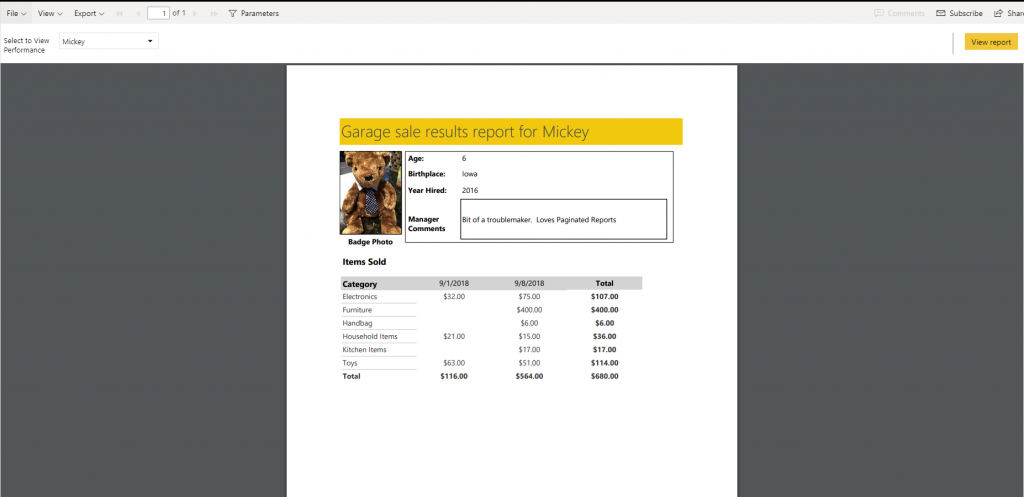Go to first page arrow icon
Image resolution: width=1024 pixels, height=497 pixels.
tap(120, 13)
